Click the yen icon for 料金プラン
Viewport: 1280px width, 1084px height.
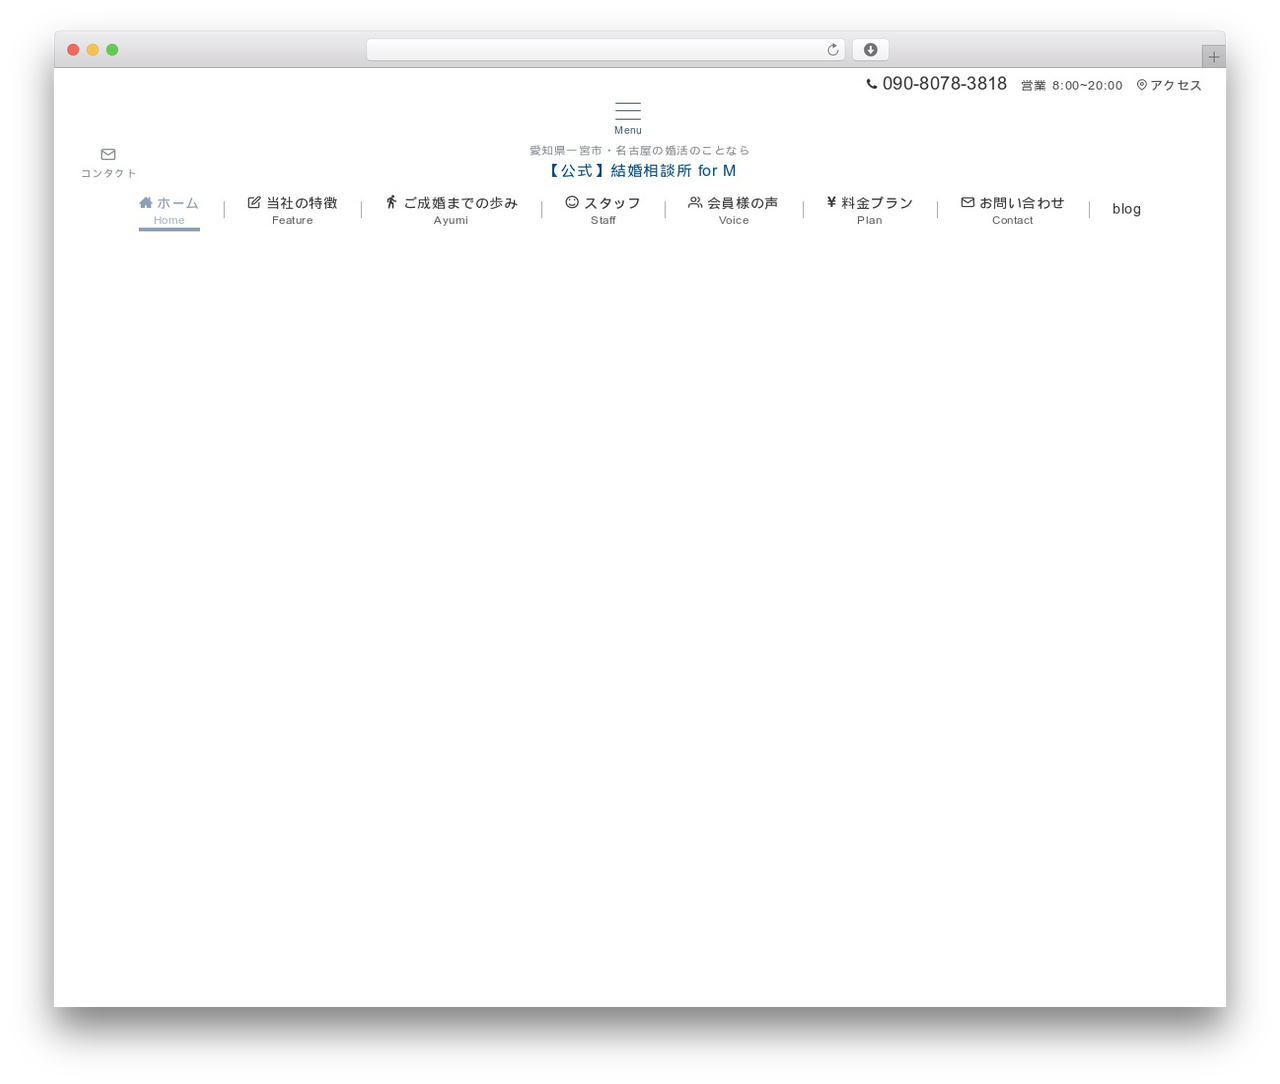831,202
